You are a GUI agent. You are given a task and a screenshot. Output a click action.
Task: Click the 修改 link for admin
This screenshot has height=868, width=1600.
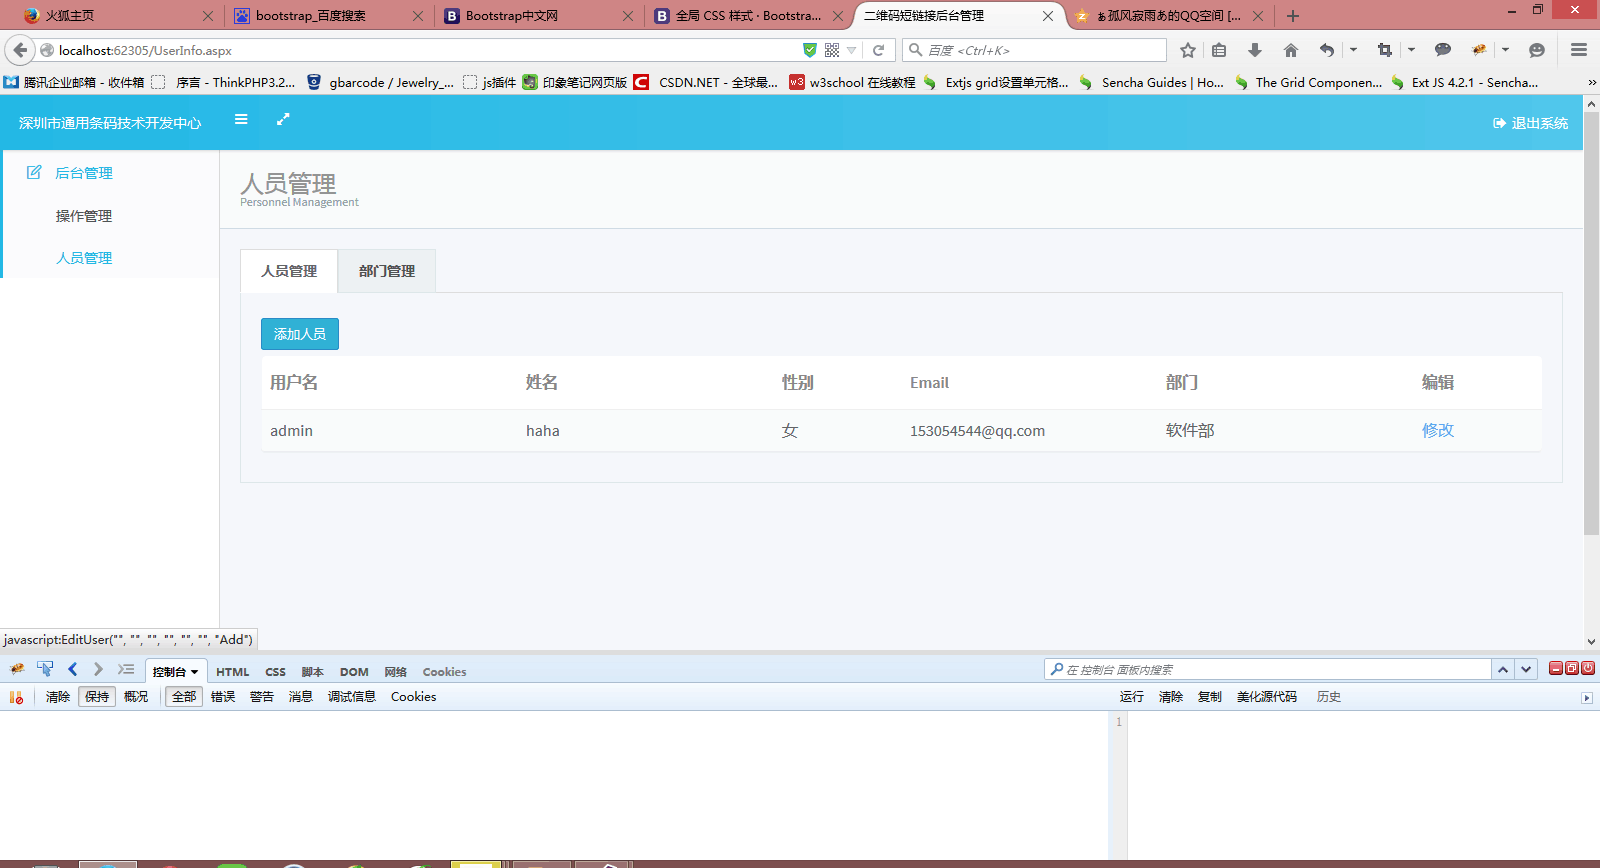pyautogui.click(x=1437, y=430)
